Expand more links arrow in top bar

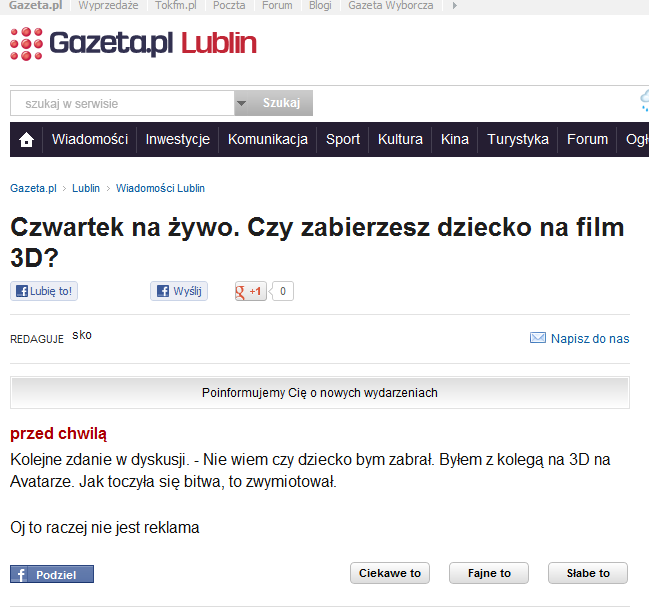[x=456, y=6]
